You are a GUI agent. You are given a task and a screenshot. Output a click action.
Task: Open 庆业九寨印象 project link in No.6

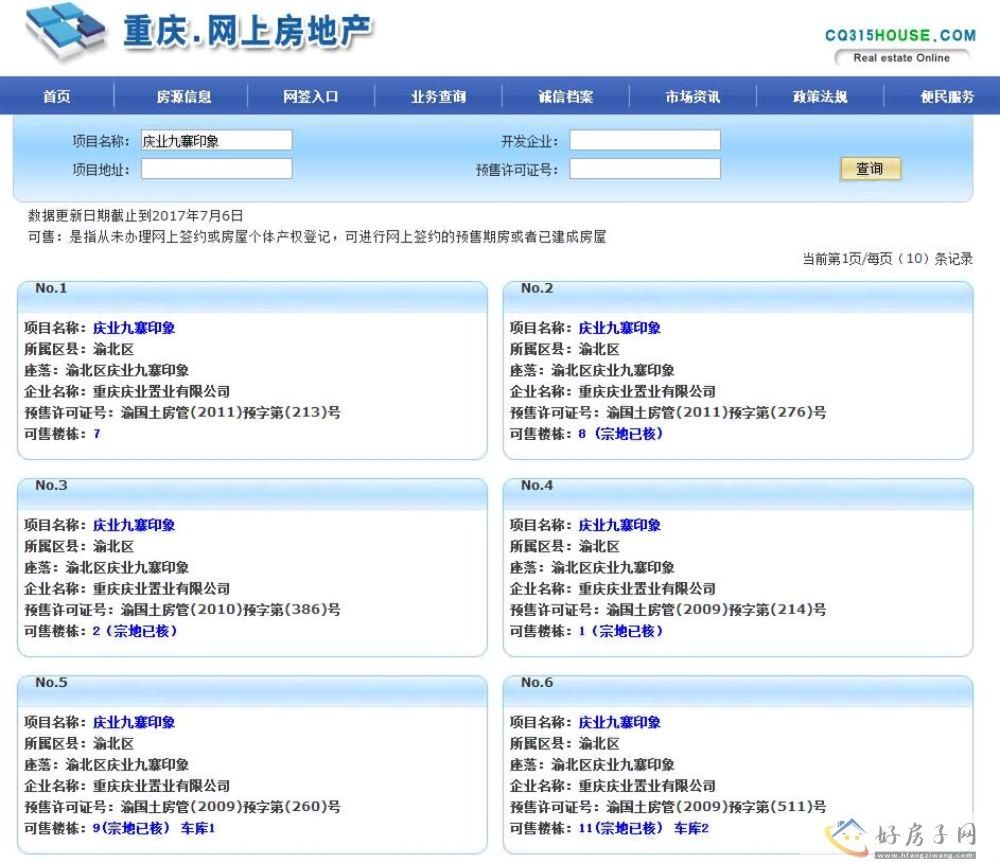(x=619, y=722)
